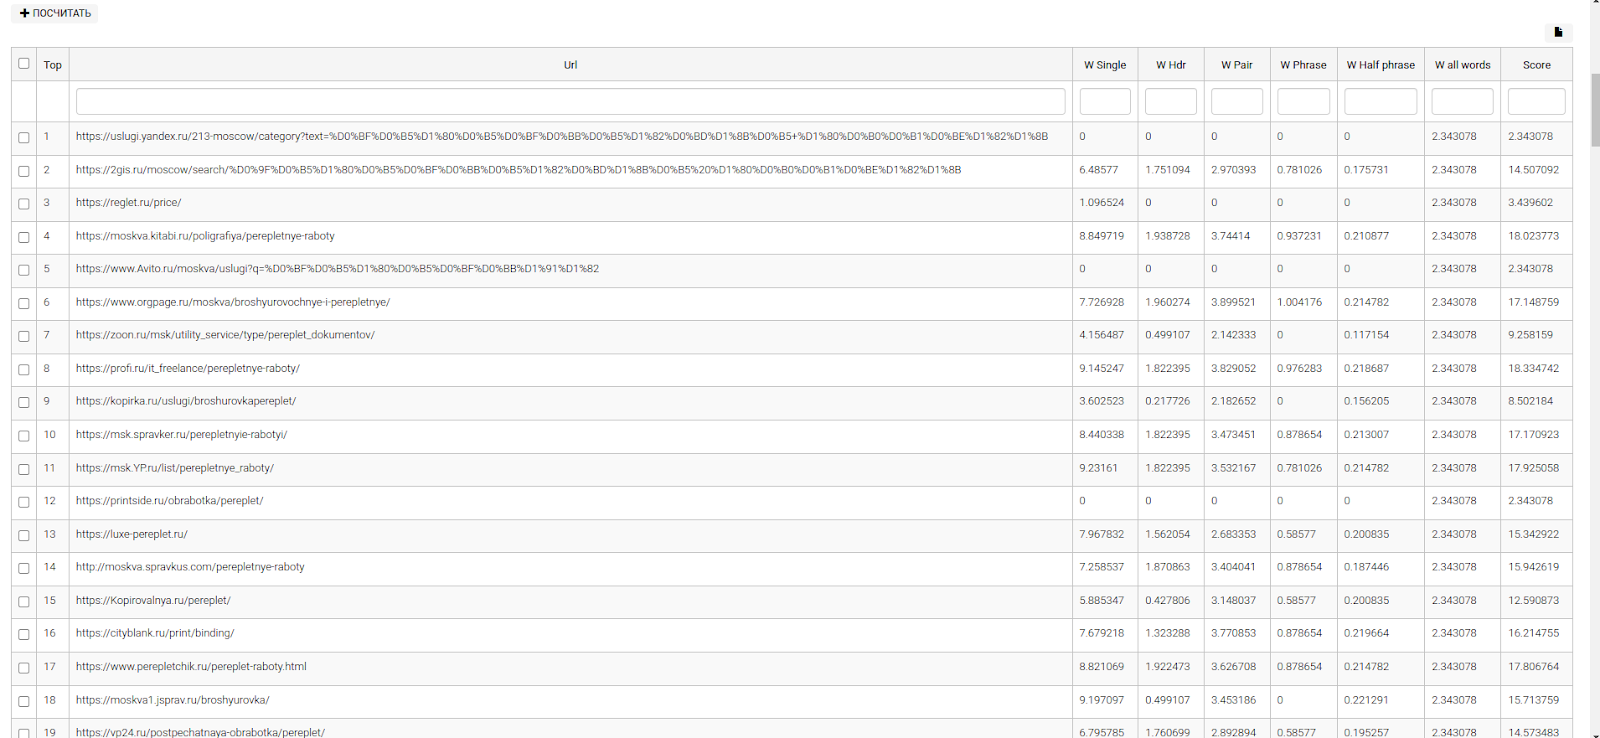
Task: Click the W Pair filter input
Action: point(1236,101)
